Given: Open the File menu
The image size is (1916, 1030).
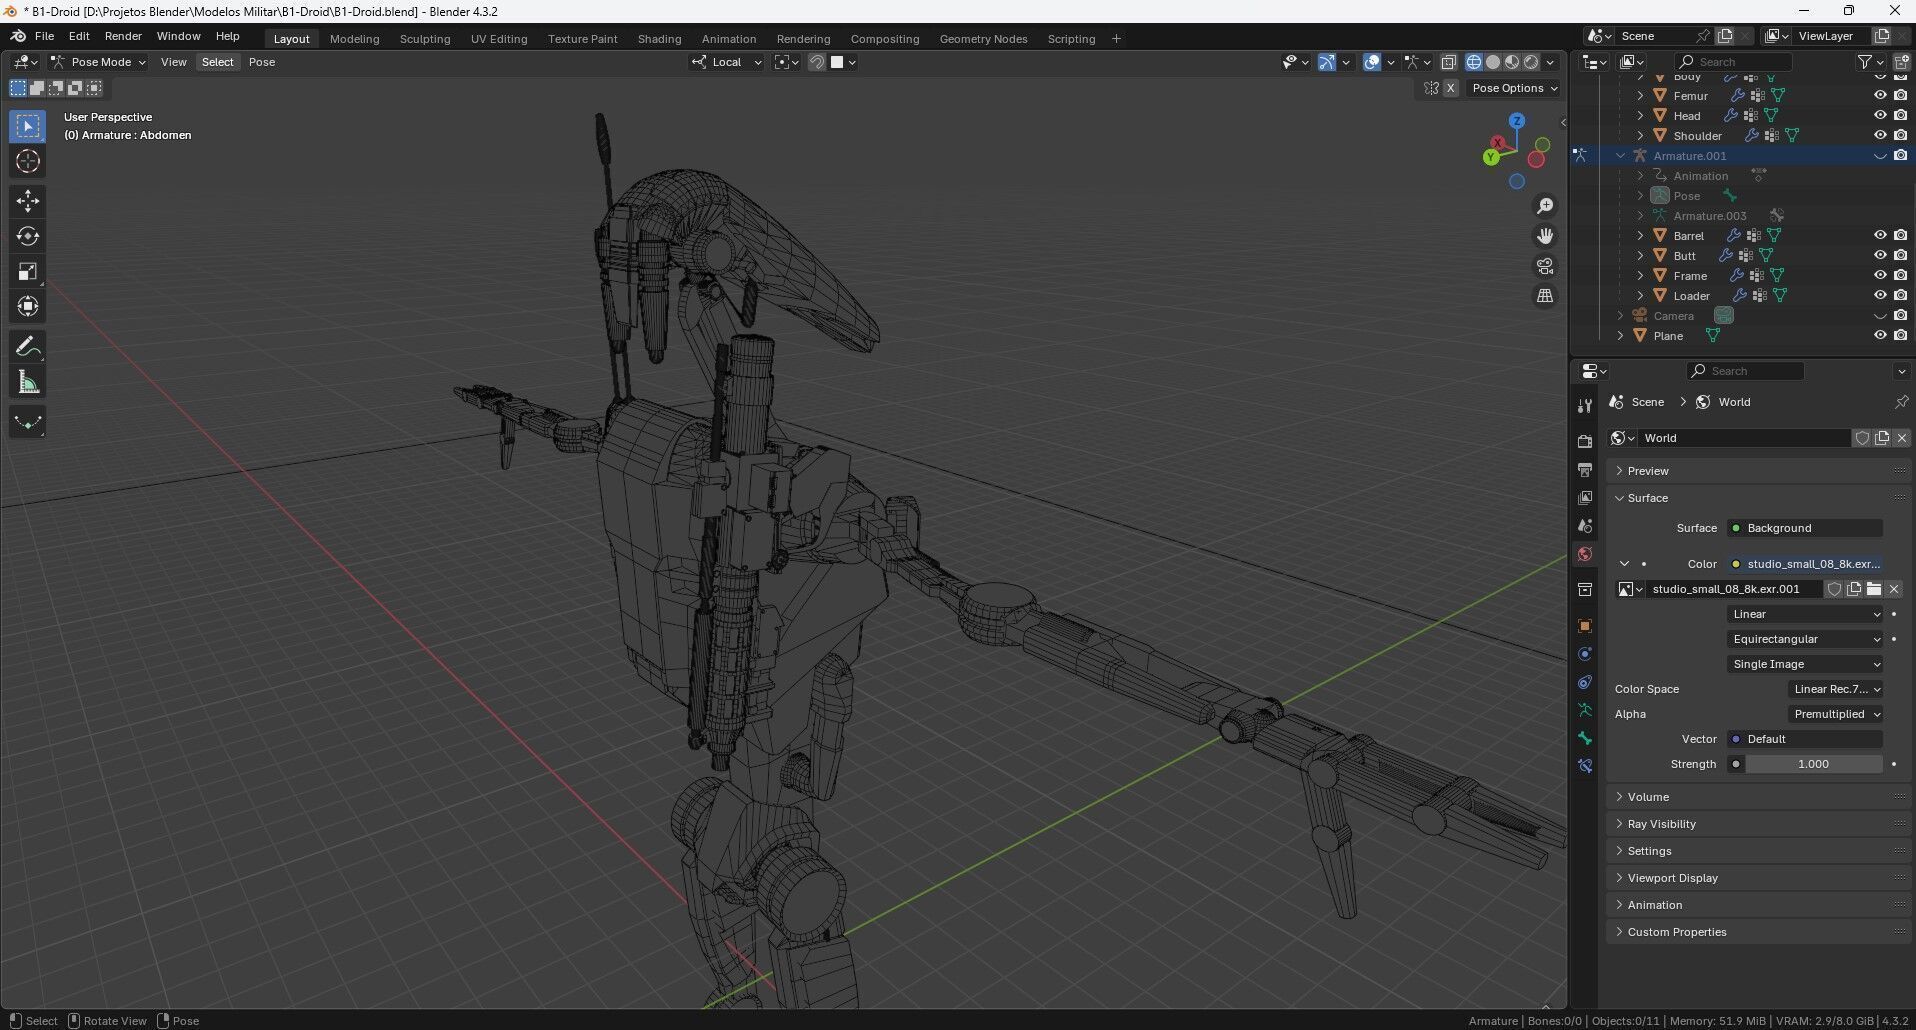Looking at the screenshot, I should [44, 36].
